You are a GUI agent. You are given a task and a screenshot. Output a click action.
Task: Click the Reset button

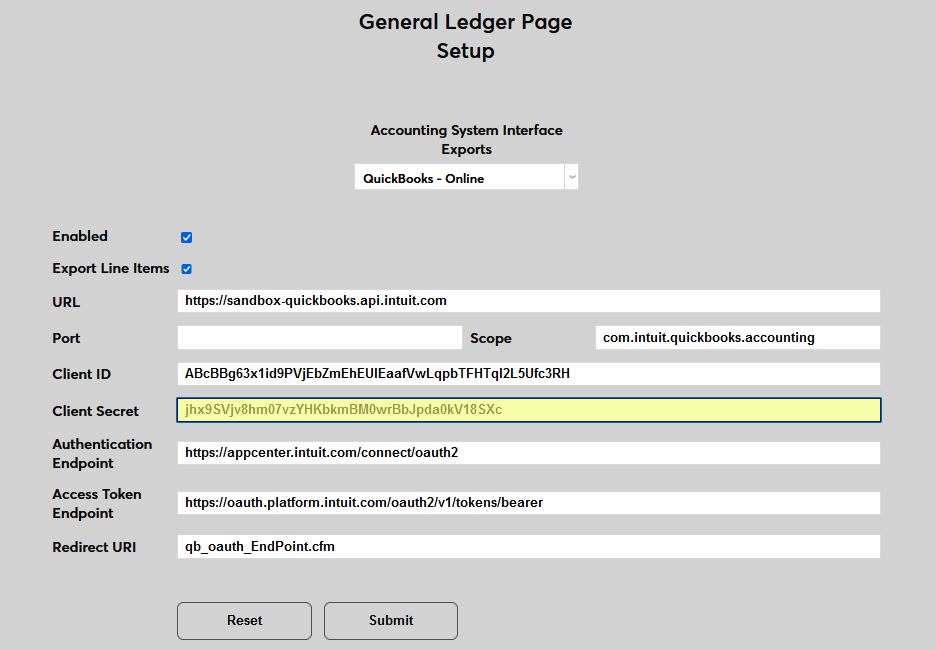(x=243, y=621)
